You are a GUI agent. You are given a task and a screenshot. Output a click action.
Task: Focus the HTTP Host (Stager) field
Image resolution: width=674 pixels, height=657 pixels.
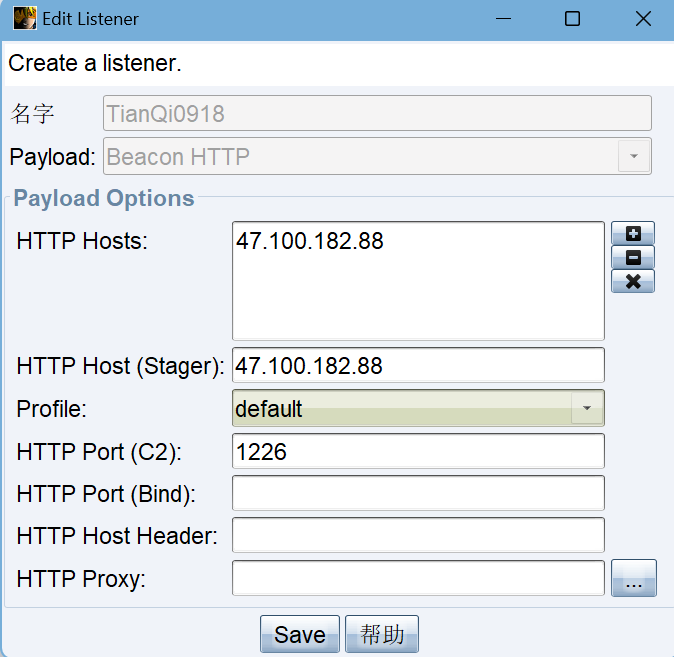(418, 365)
